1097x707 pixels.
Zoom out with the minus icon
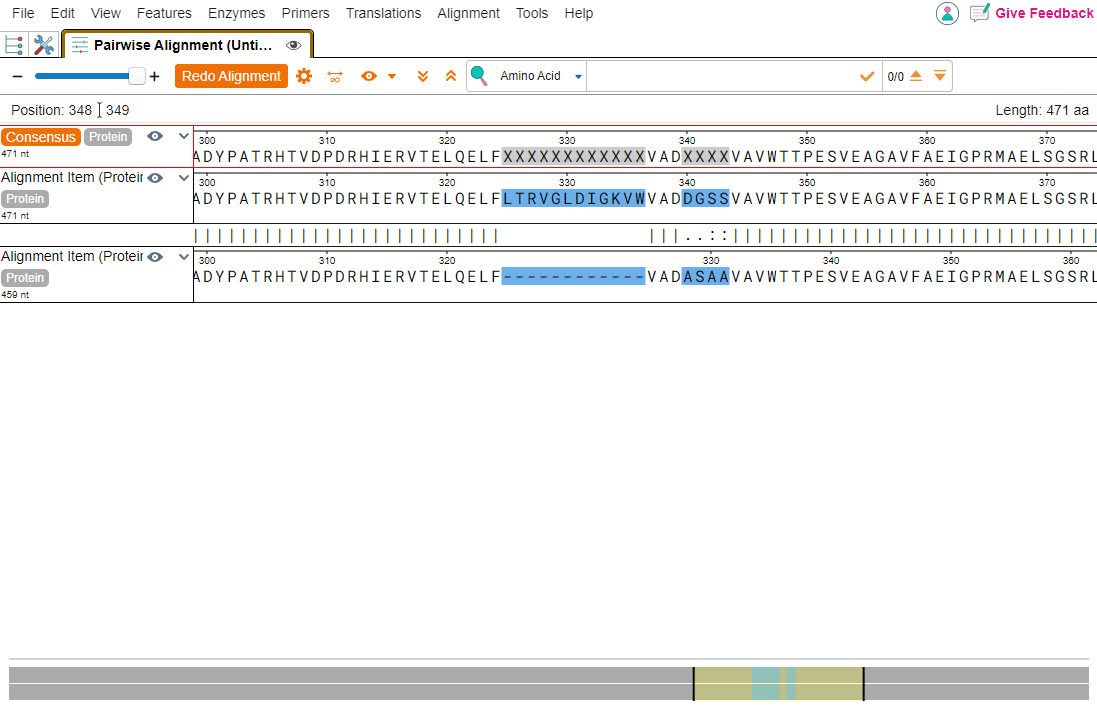point(18,76)
